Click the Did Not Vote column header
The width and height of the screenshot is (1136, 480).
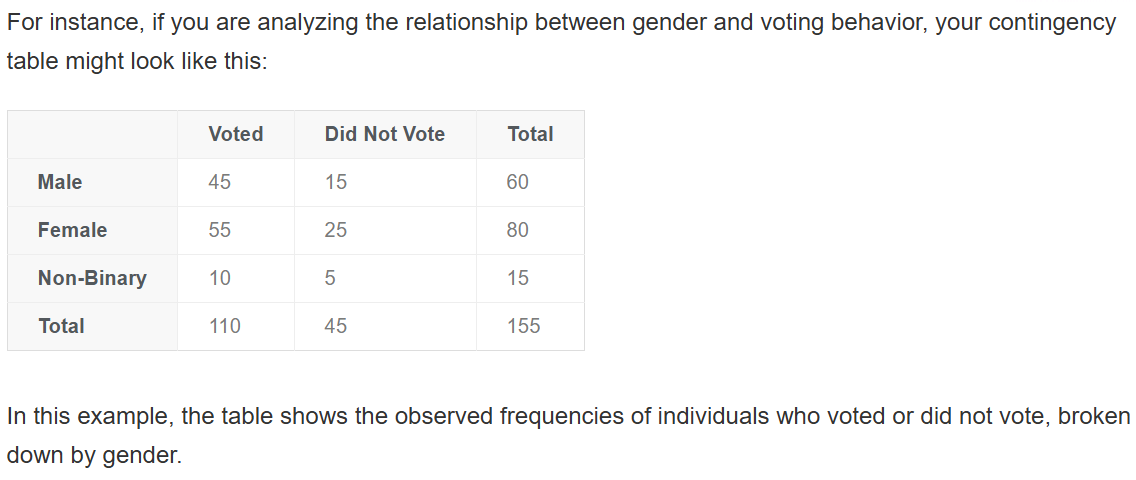pos(385,134)
